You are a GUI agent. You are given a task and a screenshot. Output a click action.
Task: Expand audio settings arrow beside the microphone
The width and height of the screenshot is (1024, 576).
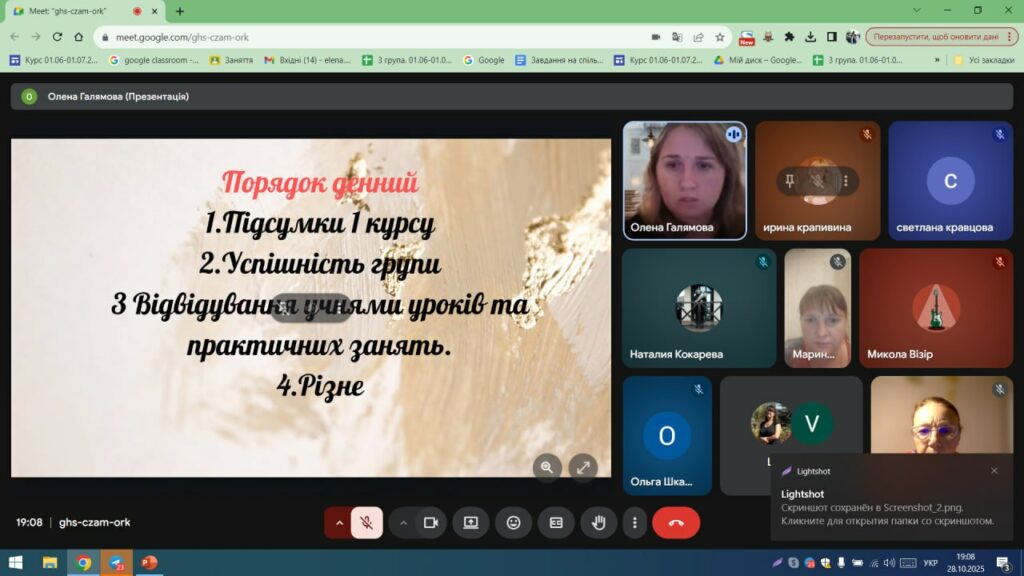pos(339,522)
